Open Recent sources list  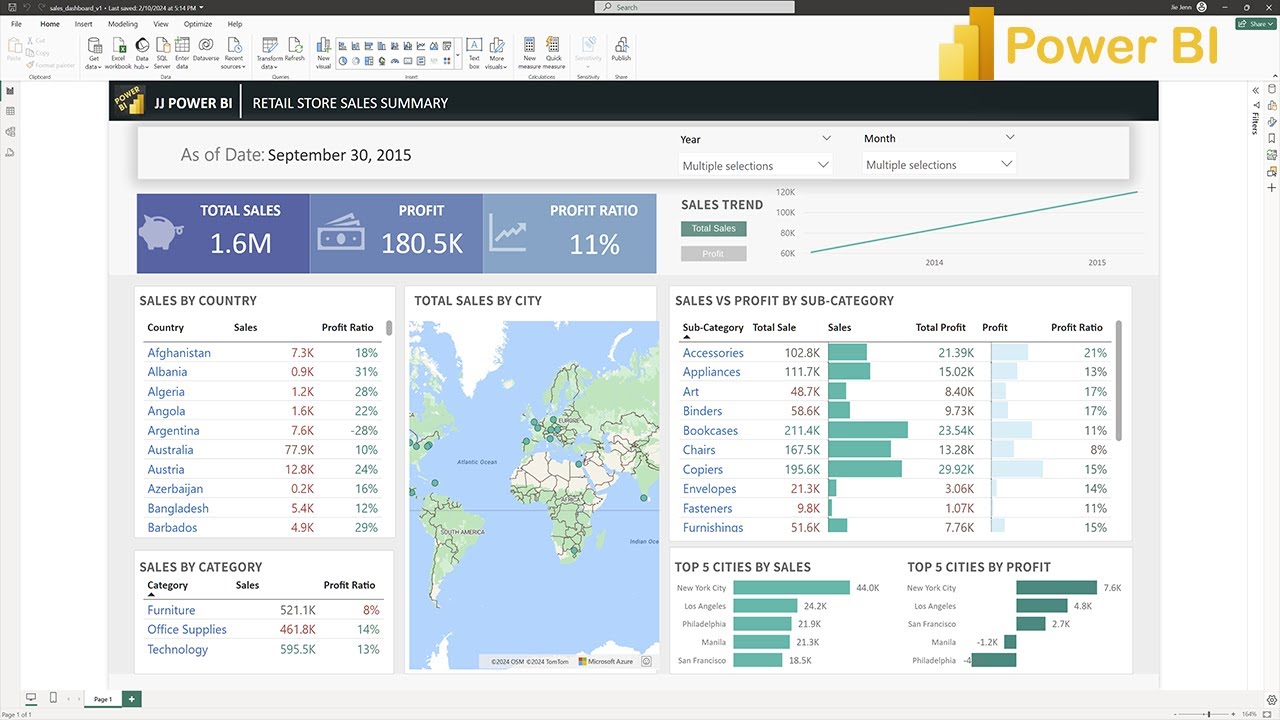click(x=233, y=53)
